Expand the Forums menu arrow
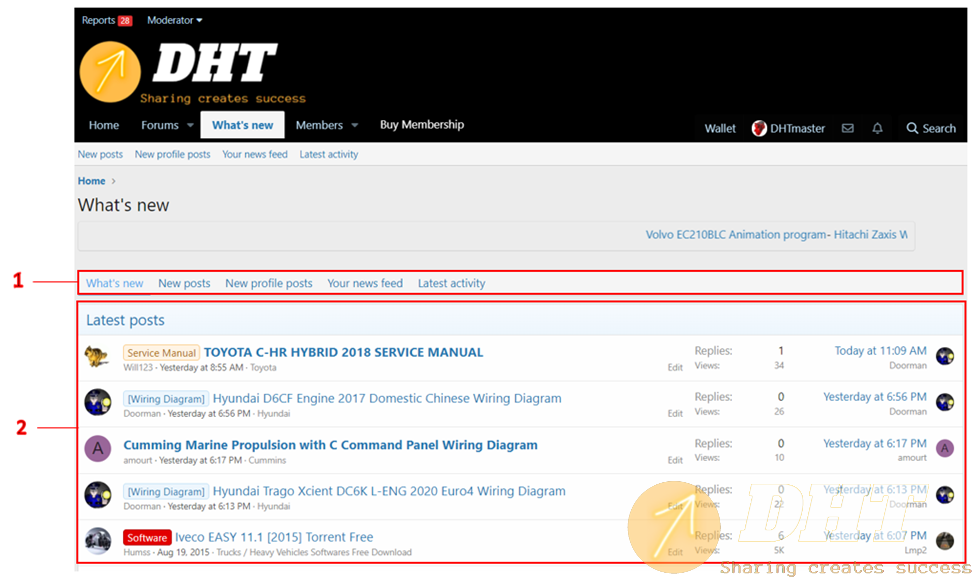The height and width of the screenshot is (580, 975). click(x=188, y=126)
